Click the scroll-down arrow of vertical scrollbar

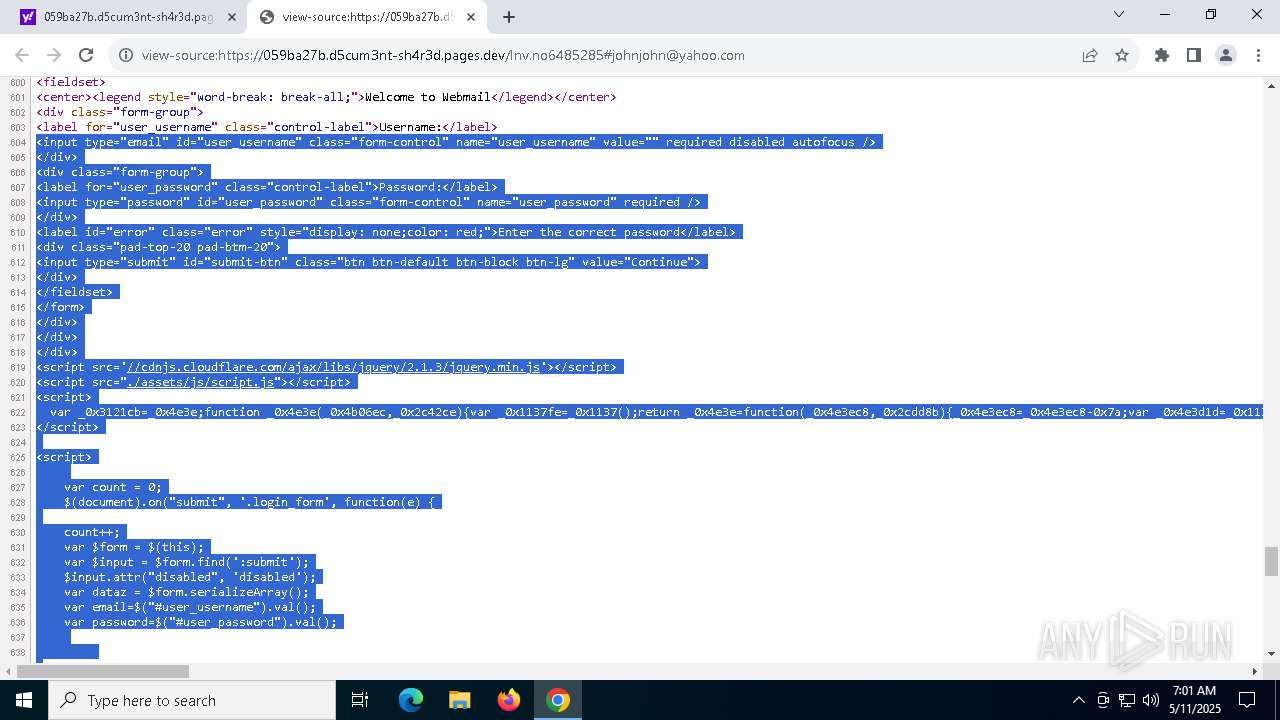[1271, 654]
